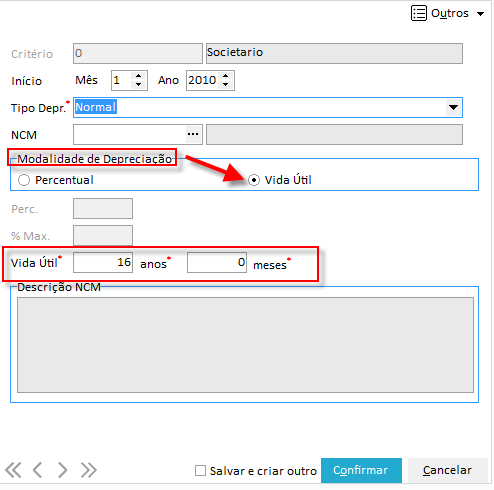Open the Outros dropdown menu
494x490 pixels.
coord(480,14)
